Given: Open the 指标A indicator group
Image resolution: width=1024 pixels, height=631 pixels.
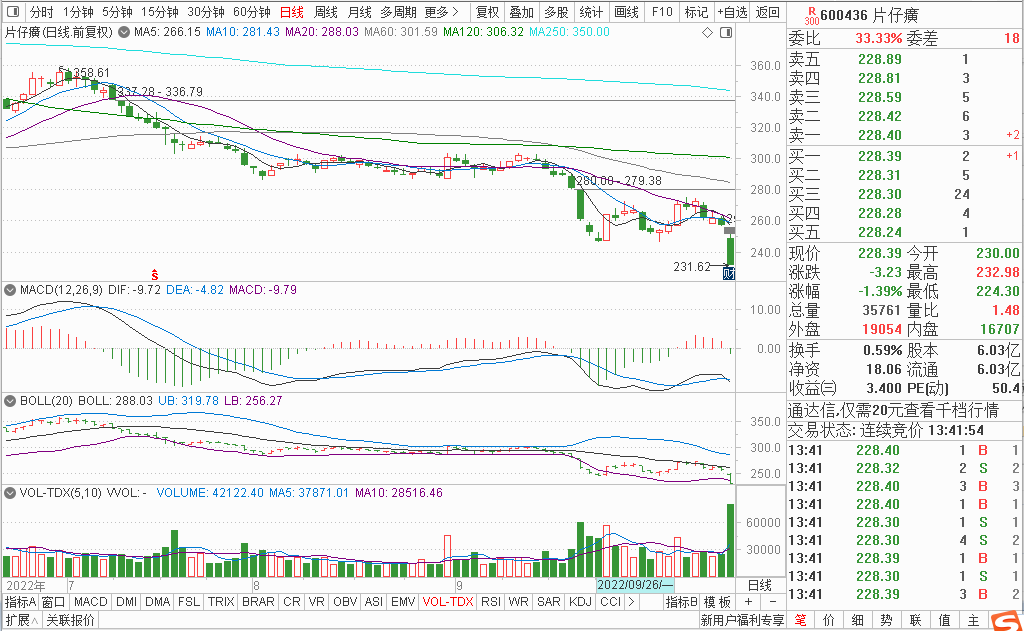Looking at the screenshot, I should click(x=20, y=602).
